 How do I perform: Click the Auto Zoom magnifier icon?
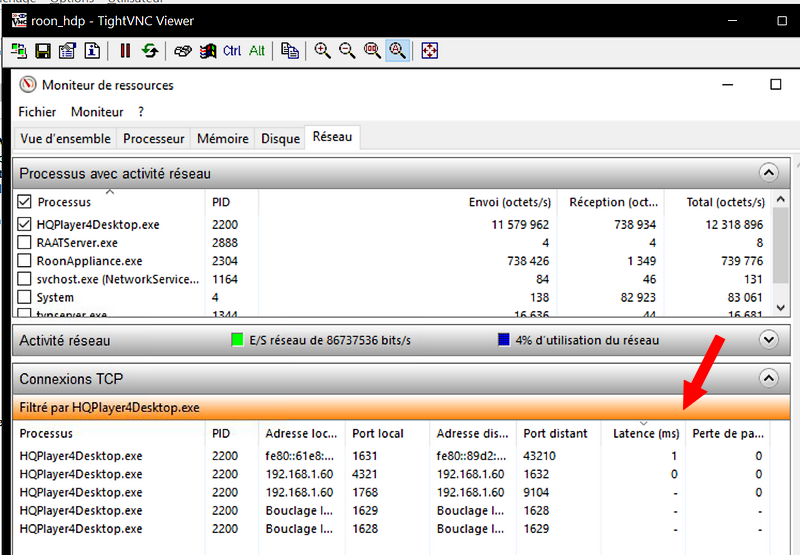coord(397,51)
